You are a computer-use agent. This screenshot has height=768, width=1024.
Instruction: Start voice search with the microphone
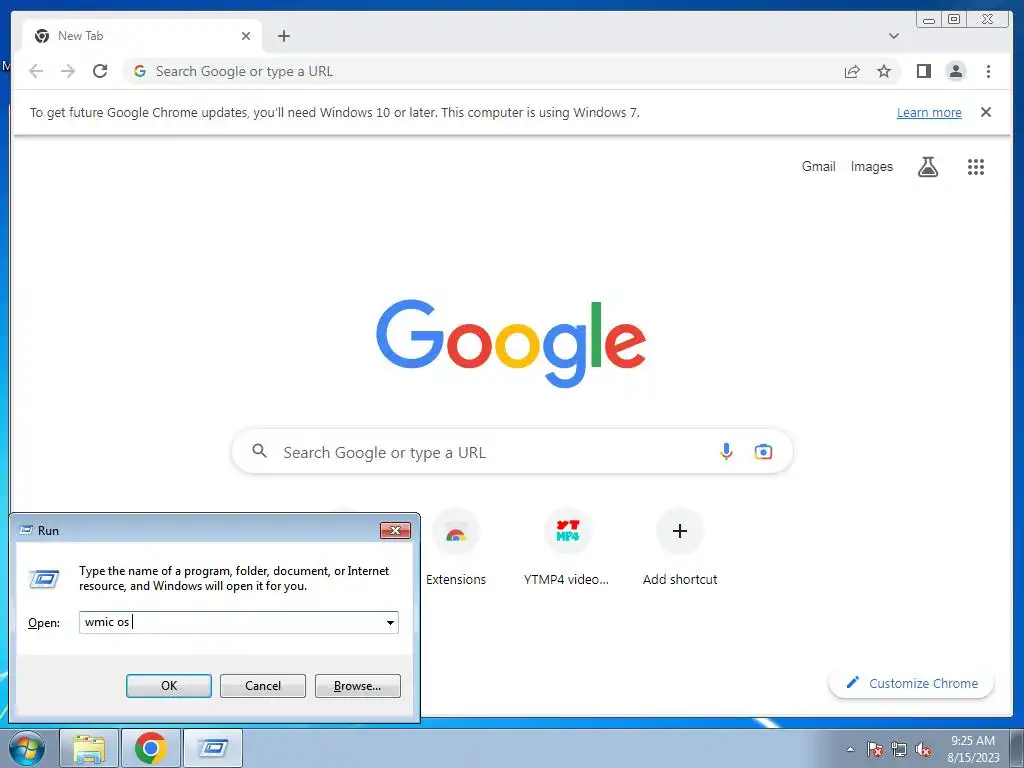click(x=726, y=451)
